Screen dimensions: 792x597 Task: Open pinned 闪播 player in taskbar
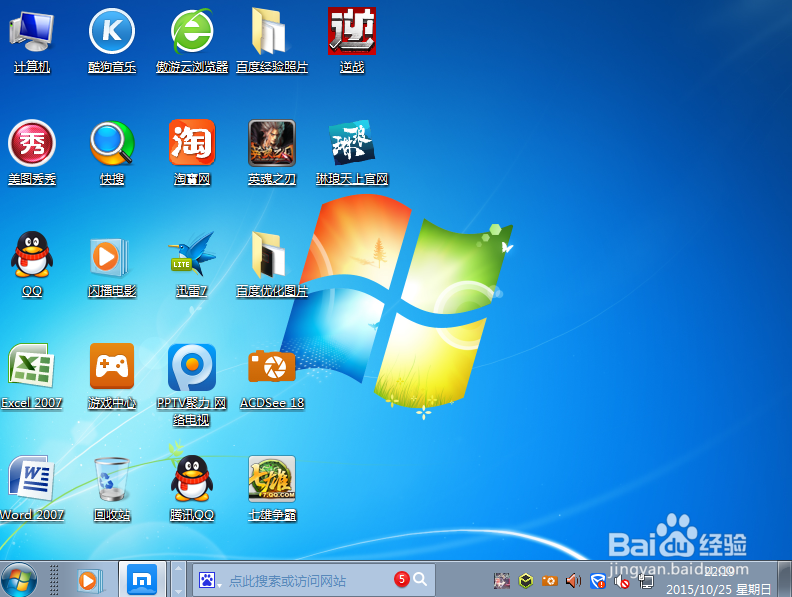click(x=90, y=580)
